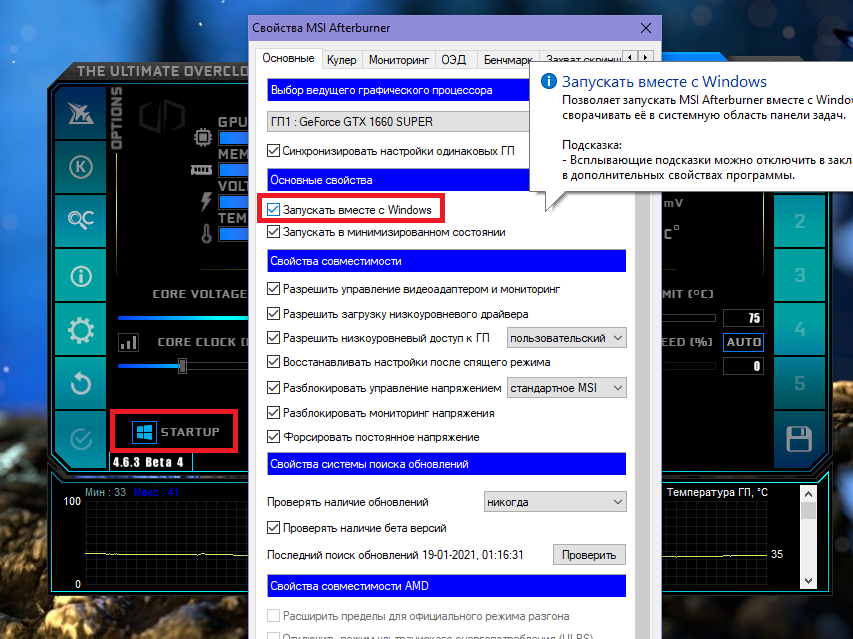Toggle Разрешить низкоуровневый доступ к ГП
The image size is (853, 639).
[274, 338]
